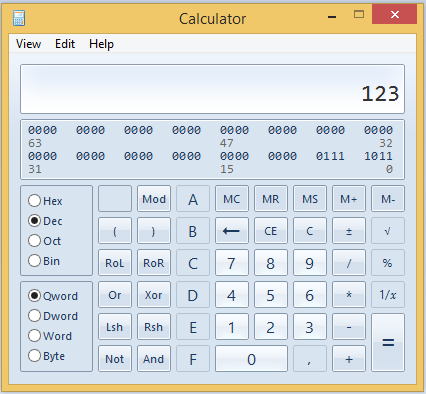This screenshot has height=394, width=426.
Task: Click the reciprocal 1/x button
Action: click(x=388, y=295)
